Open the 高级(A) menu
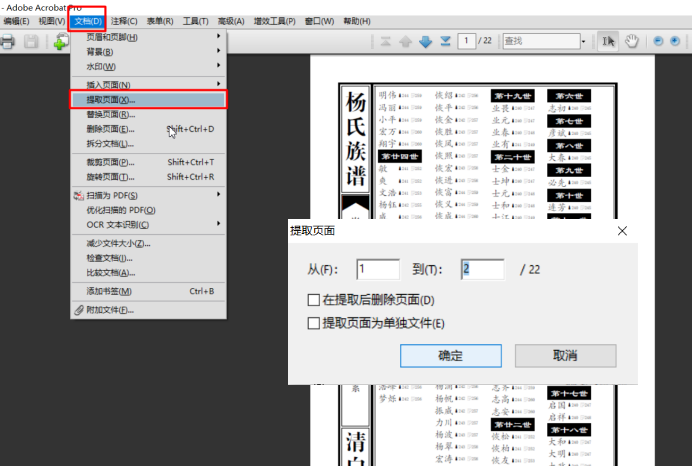 point(231,21)
